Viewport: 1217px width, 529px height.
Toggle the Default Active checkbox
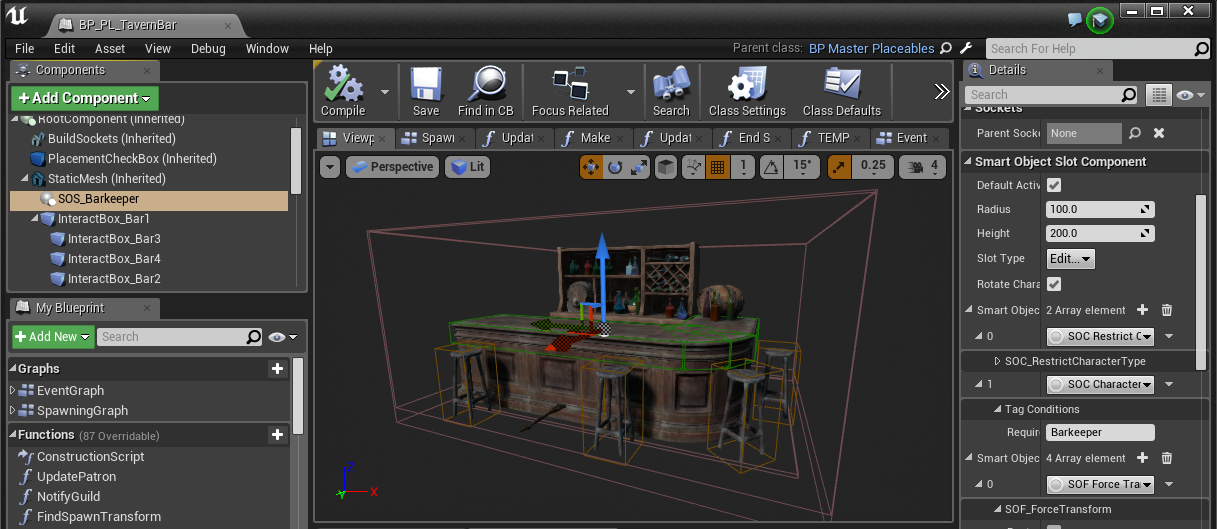tap(1054, 186)
